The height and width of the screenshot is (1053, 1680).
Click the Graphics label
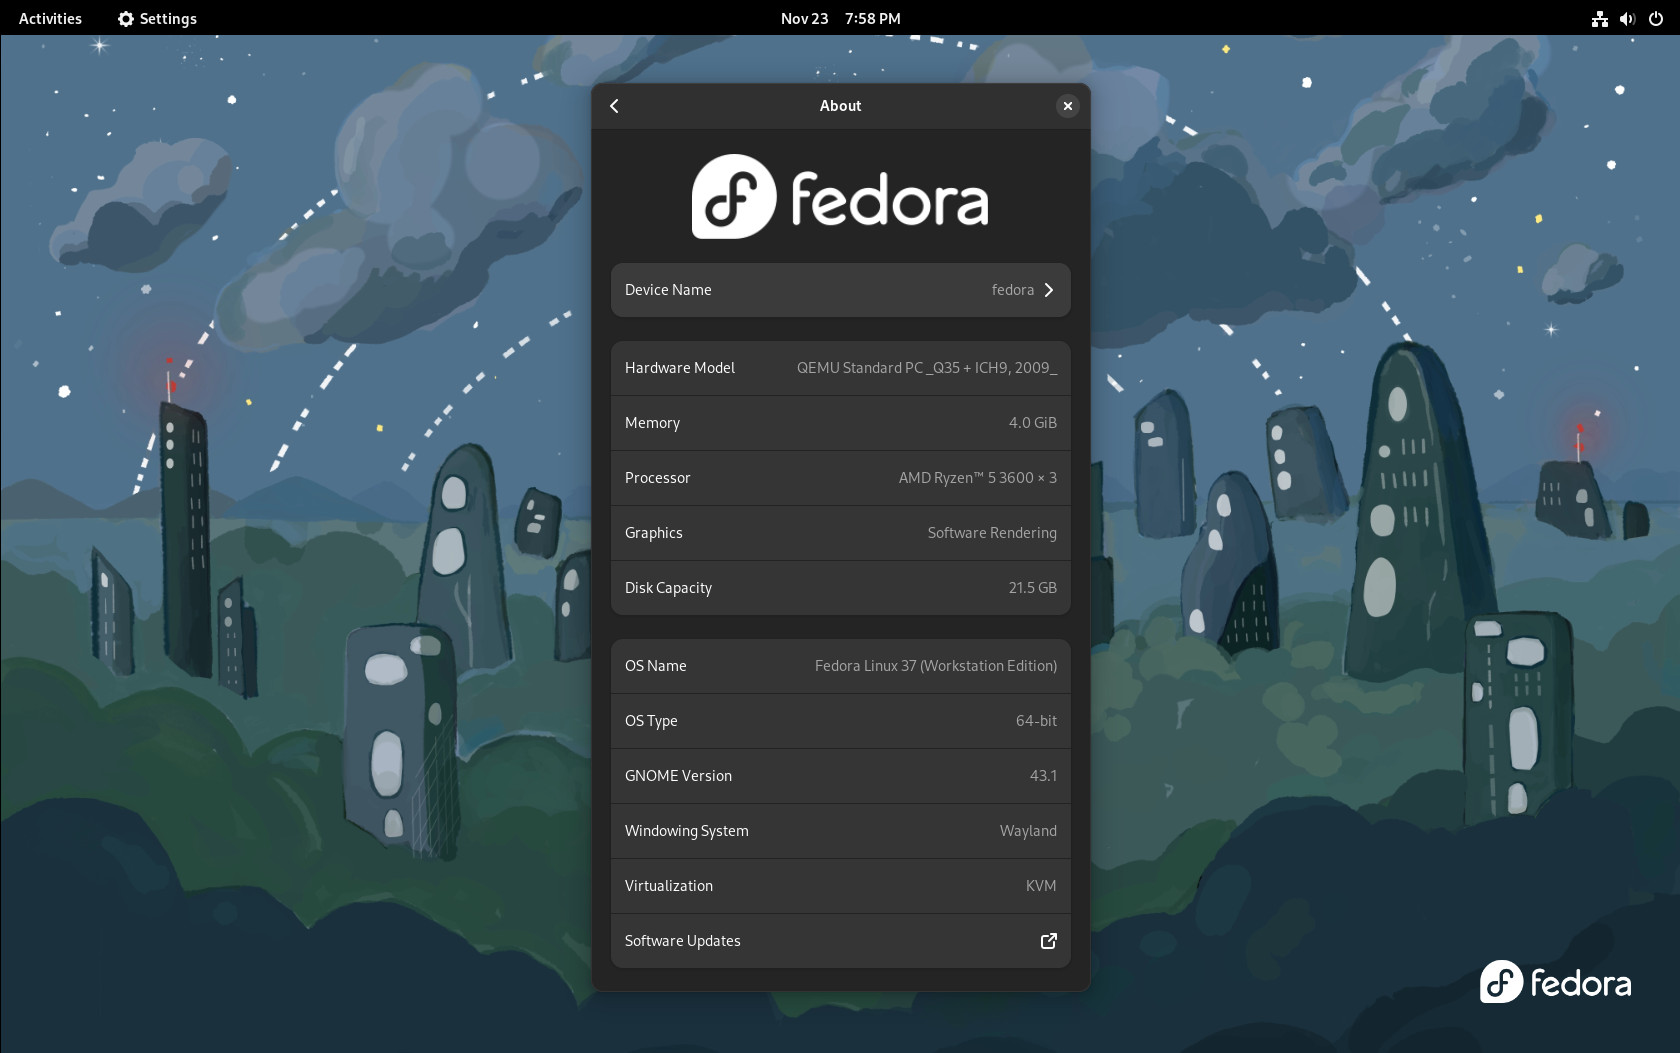point(653,533)
